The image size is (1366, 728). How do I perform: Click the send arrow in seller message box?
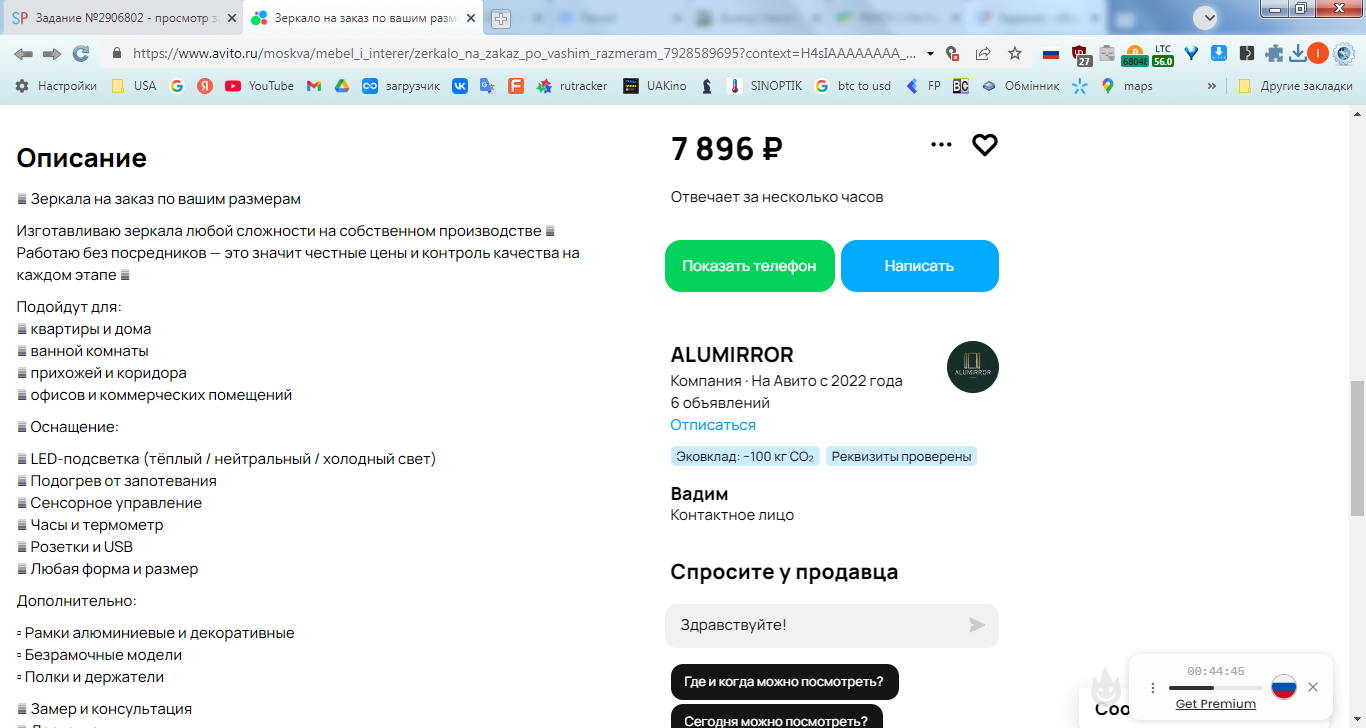977,625
